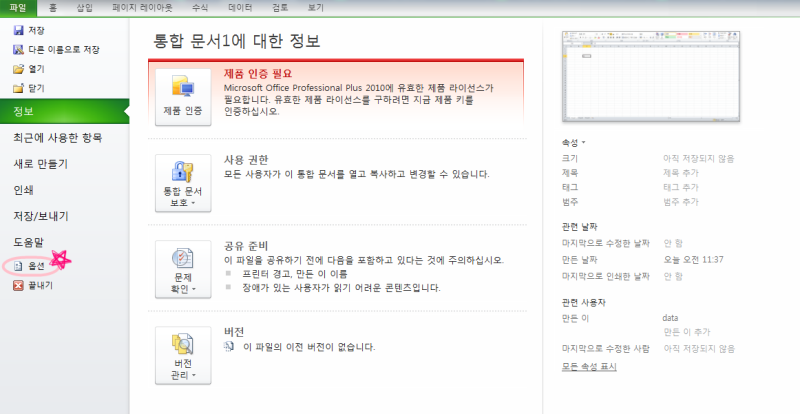The height and width of the screenshot is (414, 800).
Task: Click the '마지막으로 수정한 날짜' label
Action: (606, 243)
